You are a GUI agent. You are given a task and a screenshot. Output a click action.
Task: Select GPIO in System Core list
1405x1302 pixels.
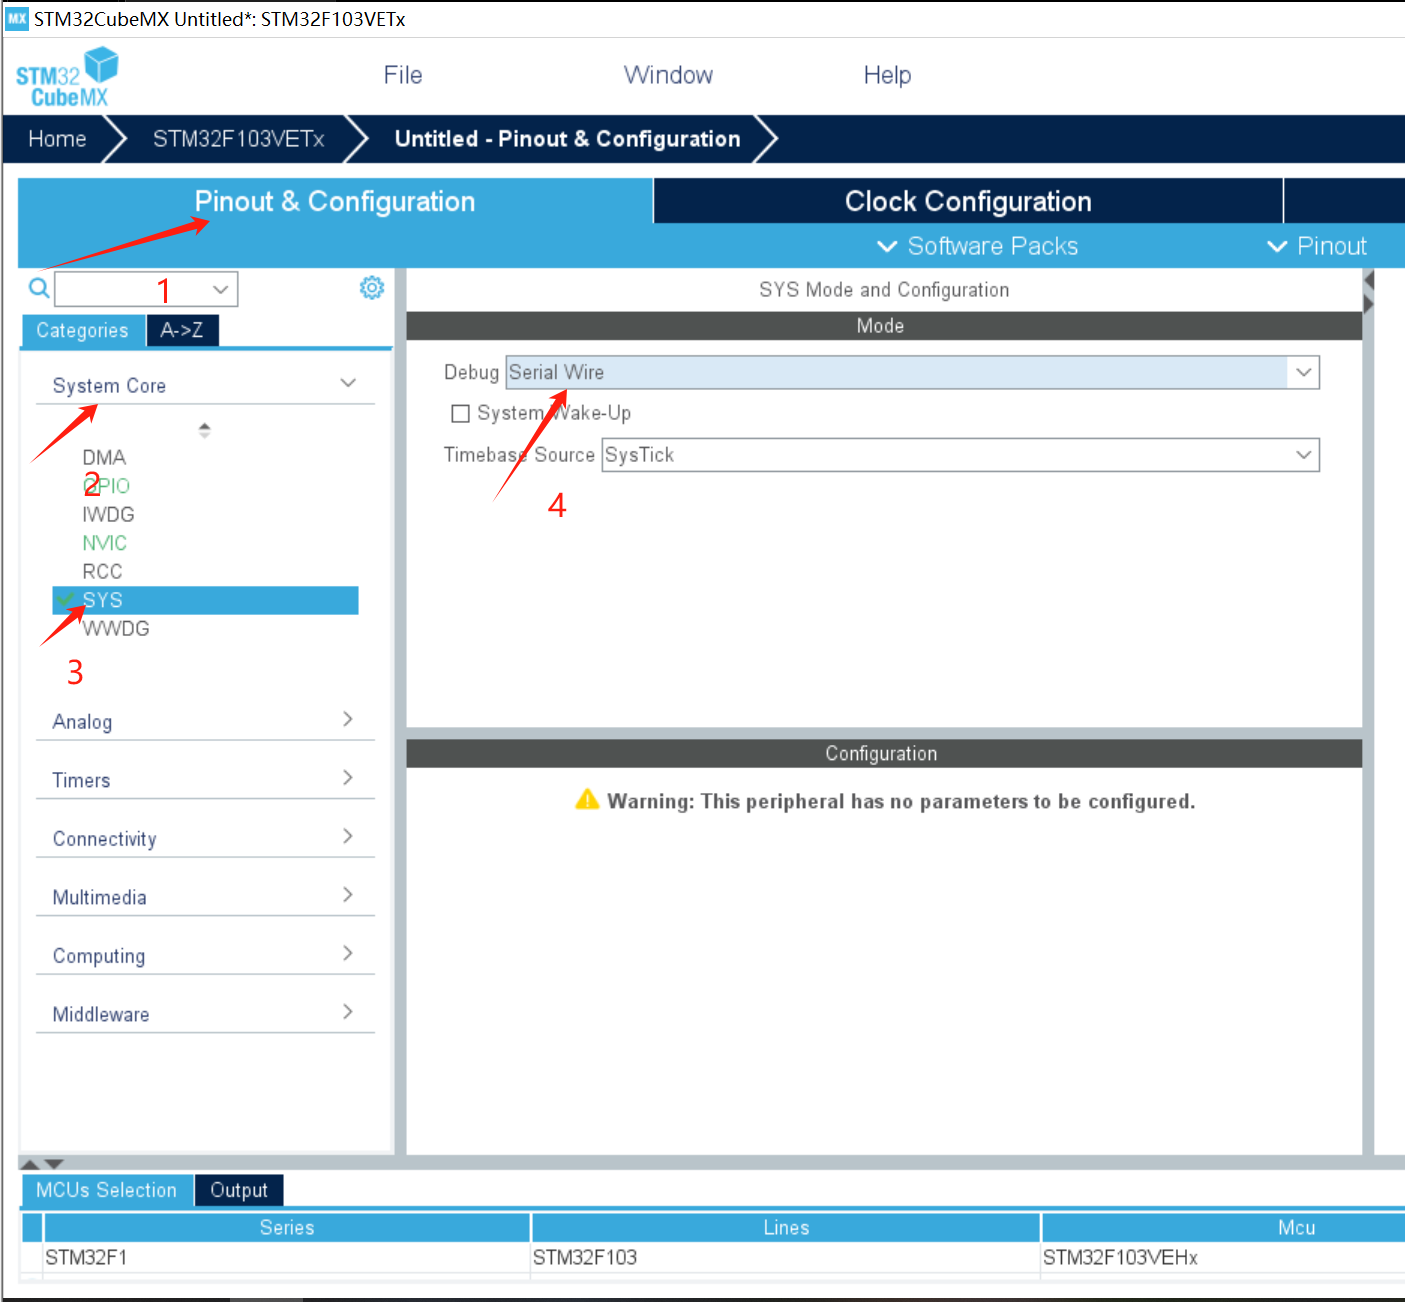[x=106, y=486]
